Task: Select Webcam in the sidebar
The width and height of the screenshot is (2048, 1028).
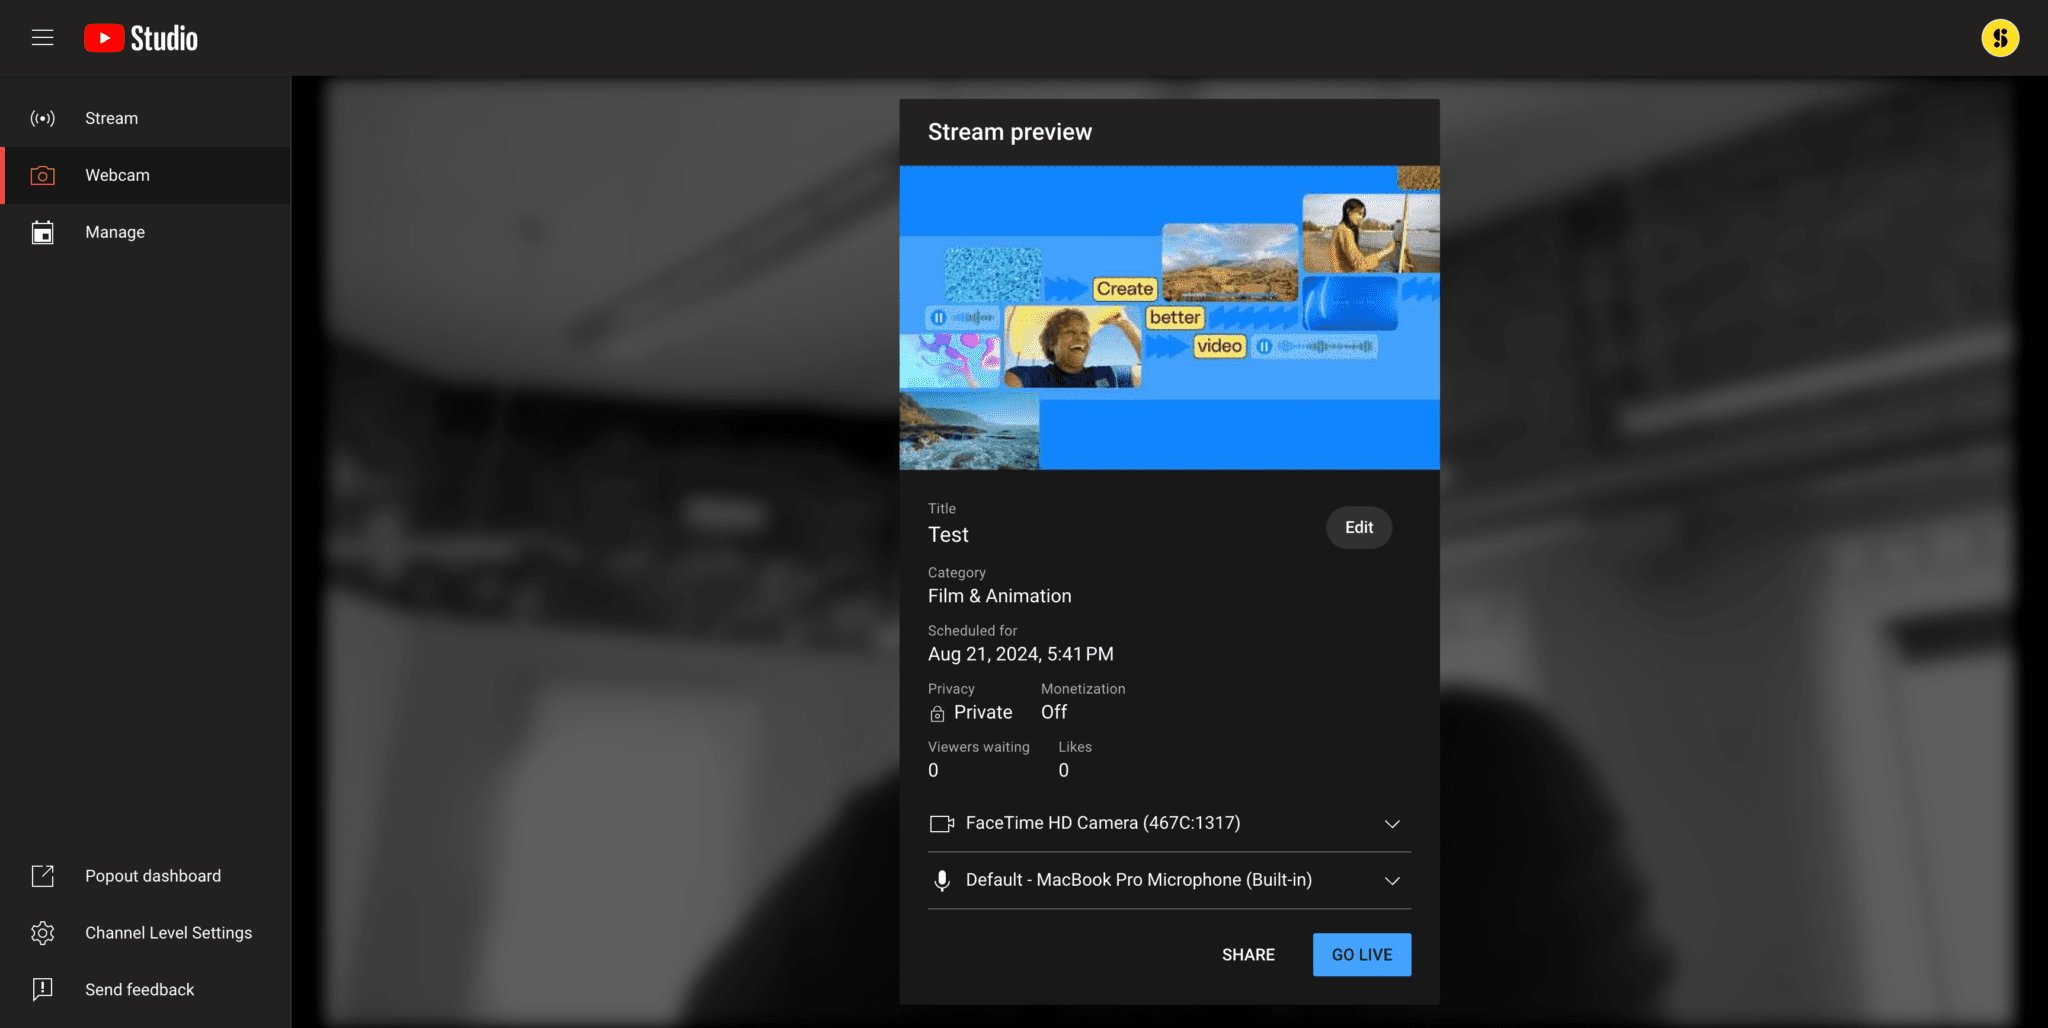Action: point(117,175)
